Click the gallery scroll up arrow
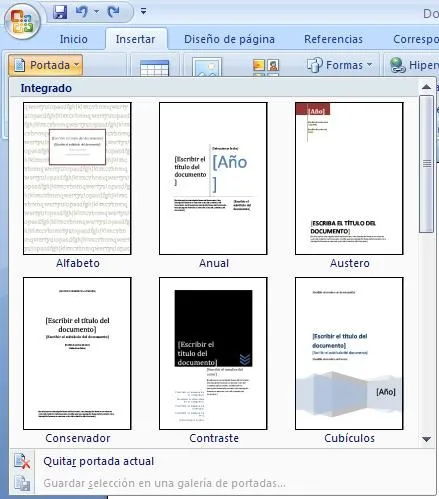This screenshot has height=499, width=439. coord(426,87)
